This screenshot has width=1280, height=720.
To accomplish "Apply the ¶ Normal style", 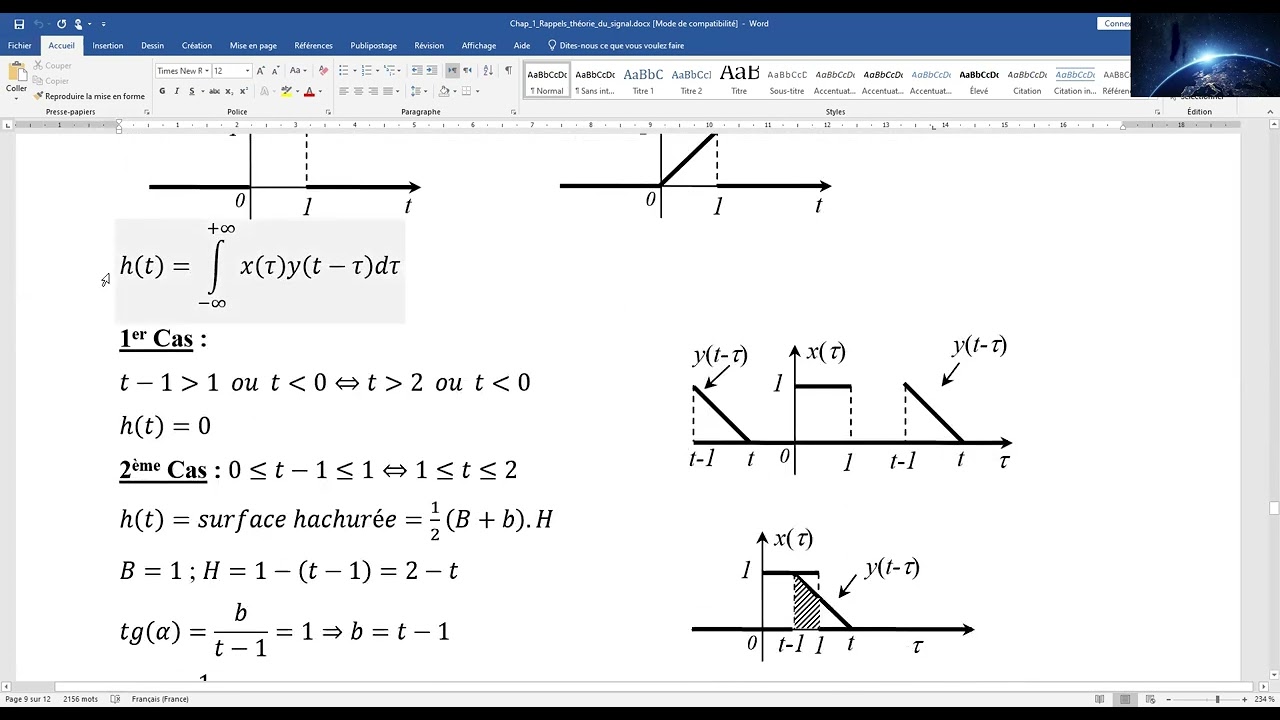I will (547, 80).
